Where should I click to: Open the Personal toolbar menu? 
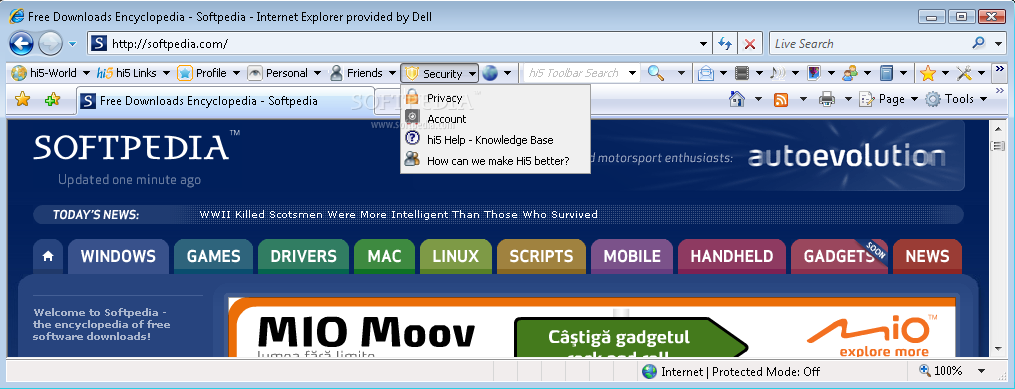pyautogui.click(x=284, y=73)
